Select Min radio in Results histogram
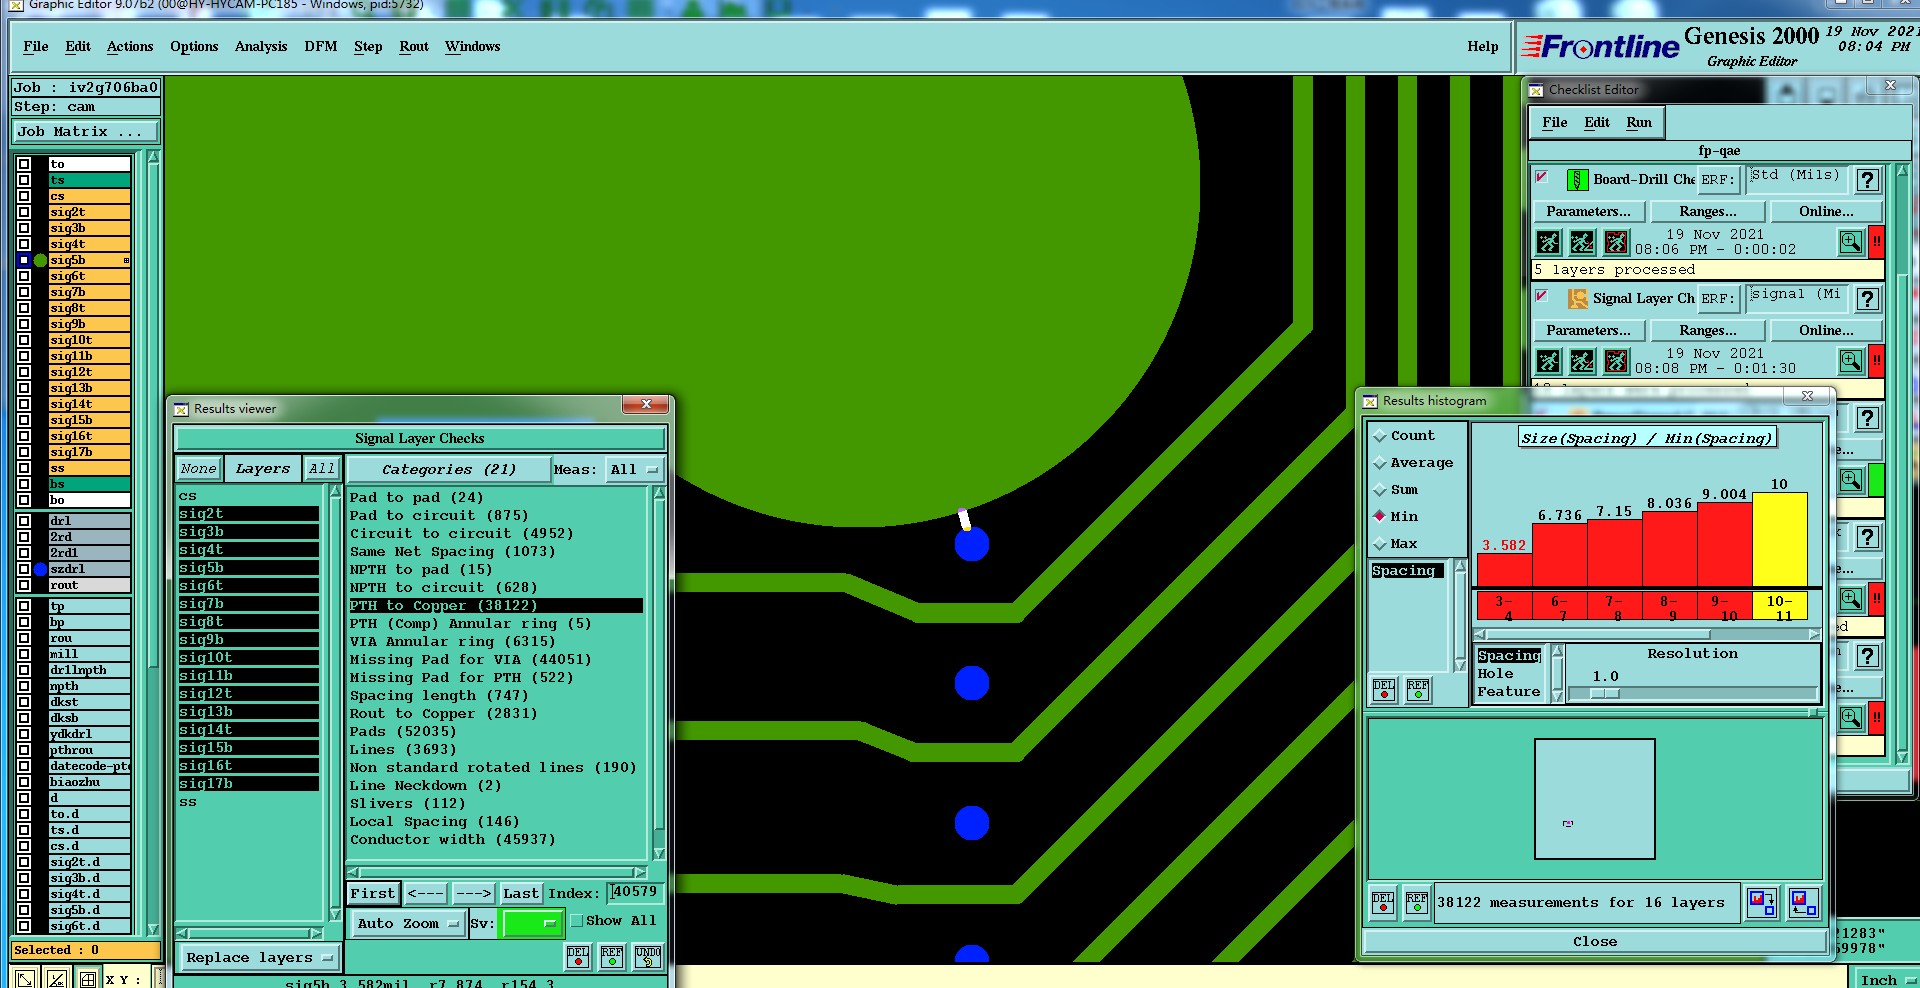The image size is (1920, 988). coord(1380,517)
